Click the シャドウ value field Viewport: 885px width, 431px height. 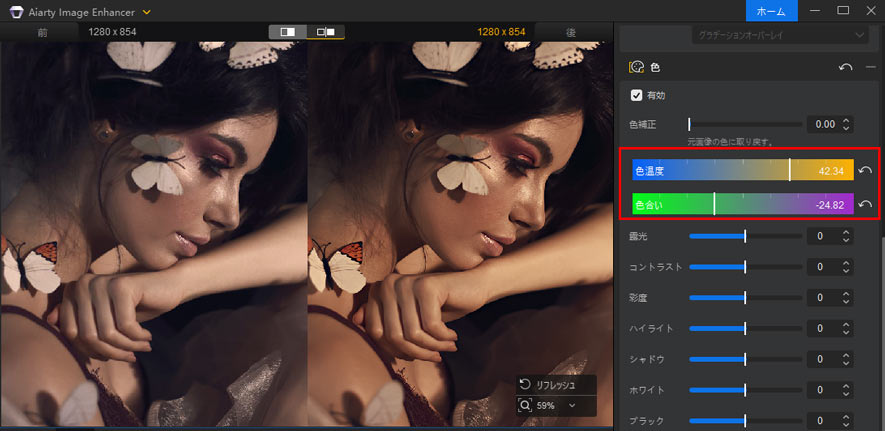pyautogui.click(x=823, y=359)
